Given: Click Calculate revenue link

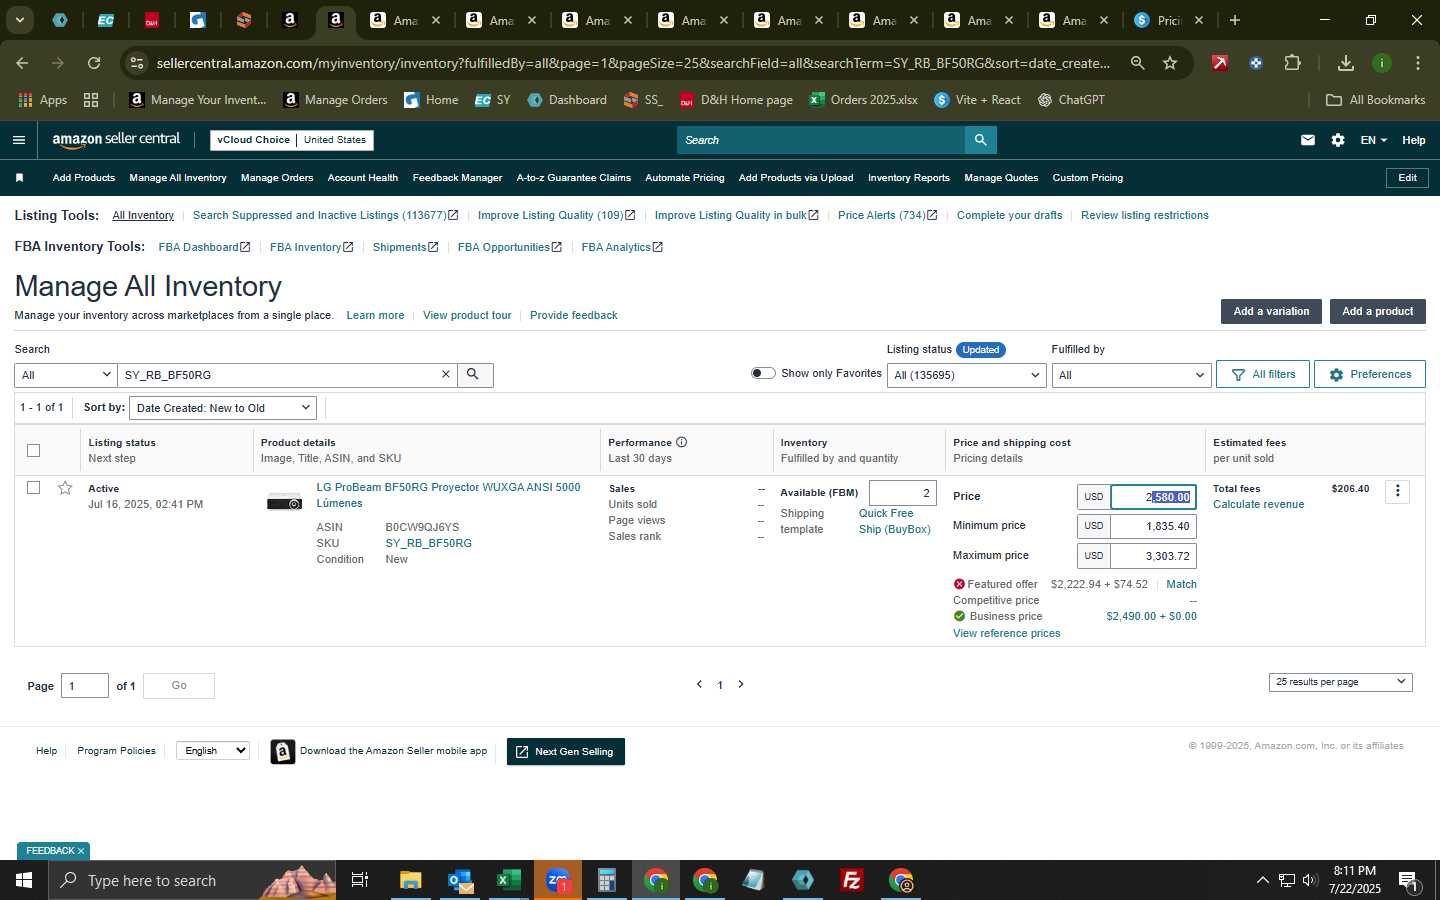Looking at the screenshot, I should click(1258, 504).
